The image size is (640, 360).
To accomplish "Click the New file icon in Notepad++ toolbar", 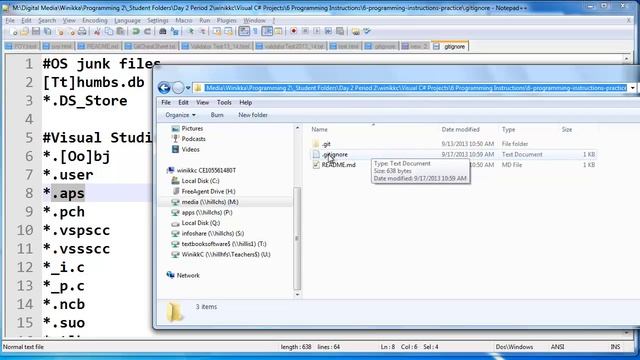I will click(x=13, y=31).
